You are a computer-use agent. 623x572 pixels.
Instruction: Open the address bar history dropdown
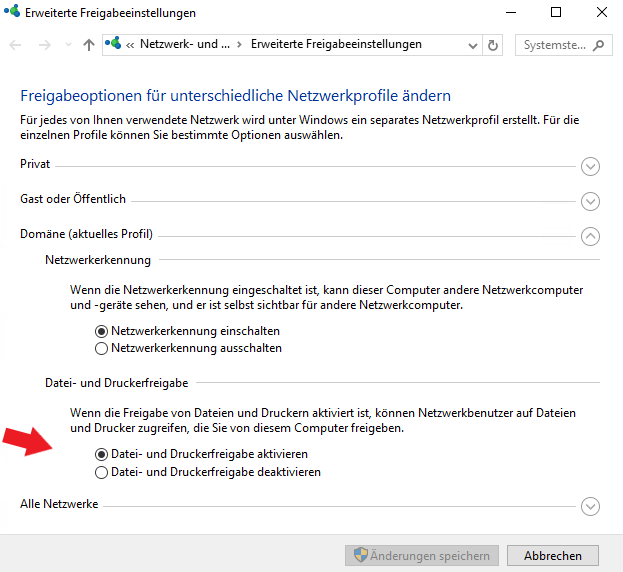click(x=471, y=45)
